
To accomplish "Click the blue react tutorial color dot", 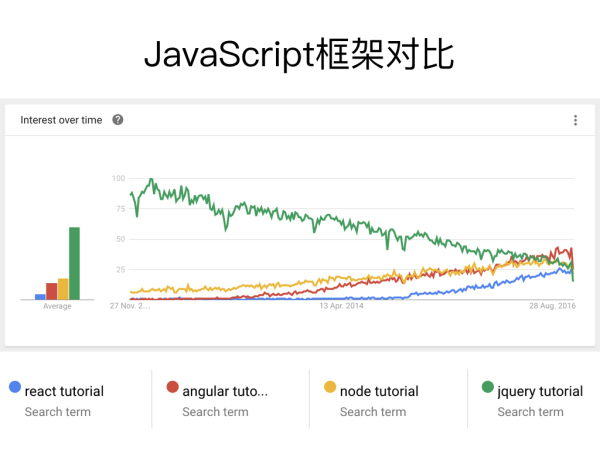I will tap(15, 387).
